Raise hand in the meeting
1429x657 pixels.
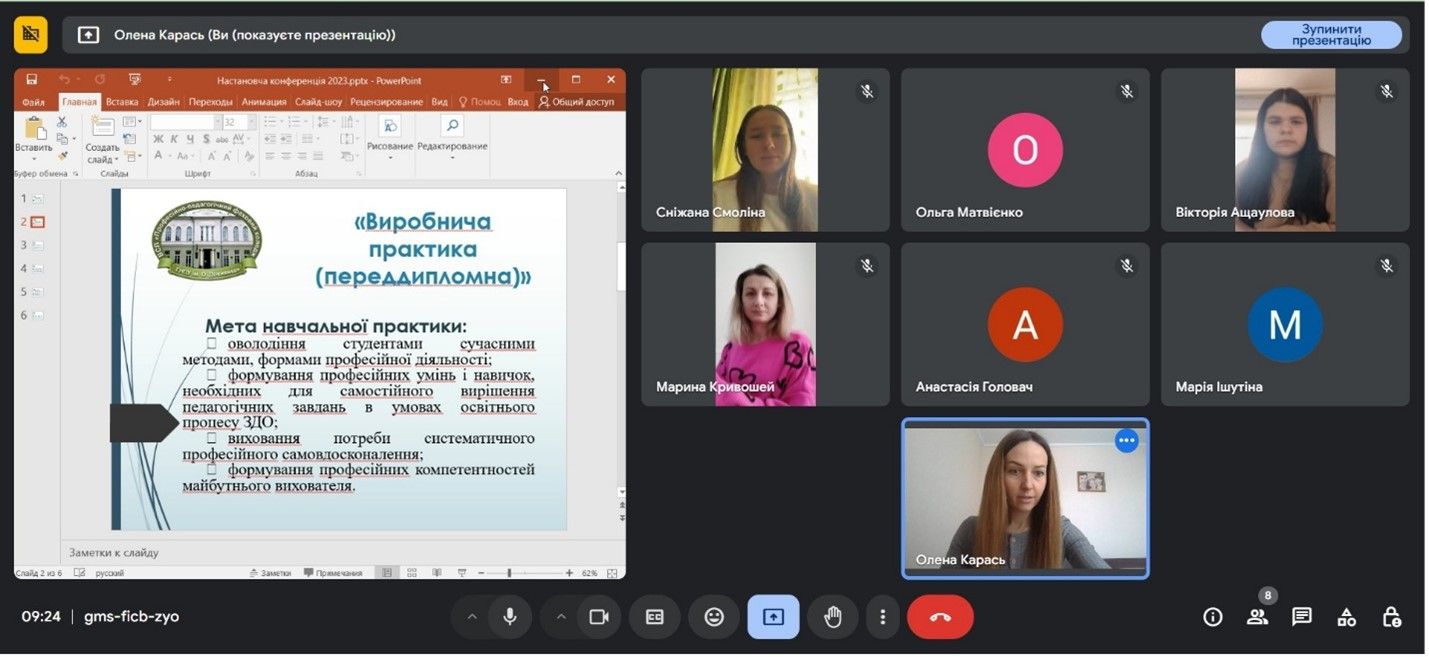click(832, 617)
